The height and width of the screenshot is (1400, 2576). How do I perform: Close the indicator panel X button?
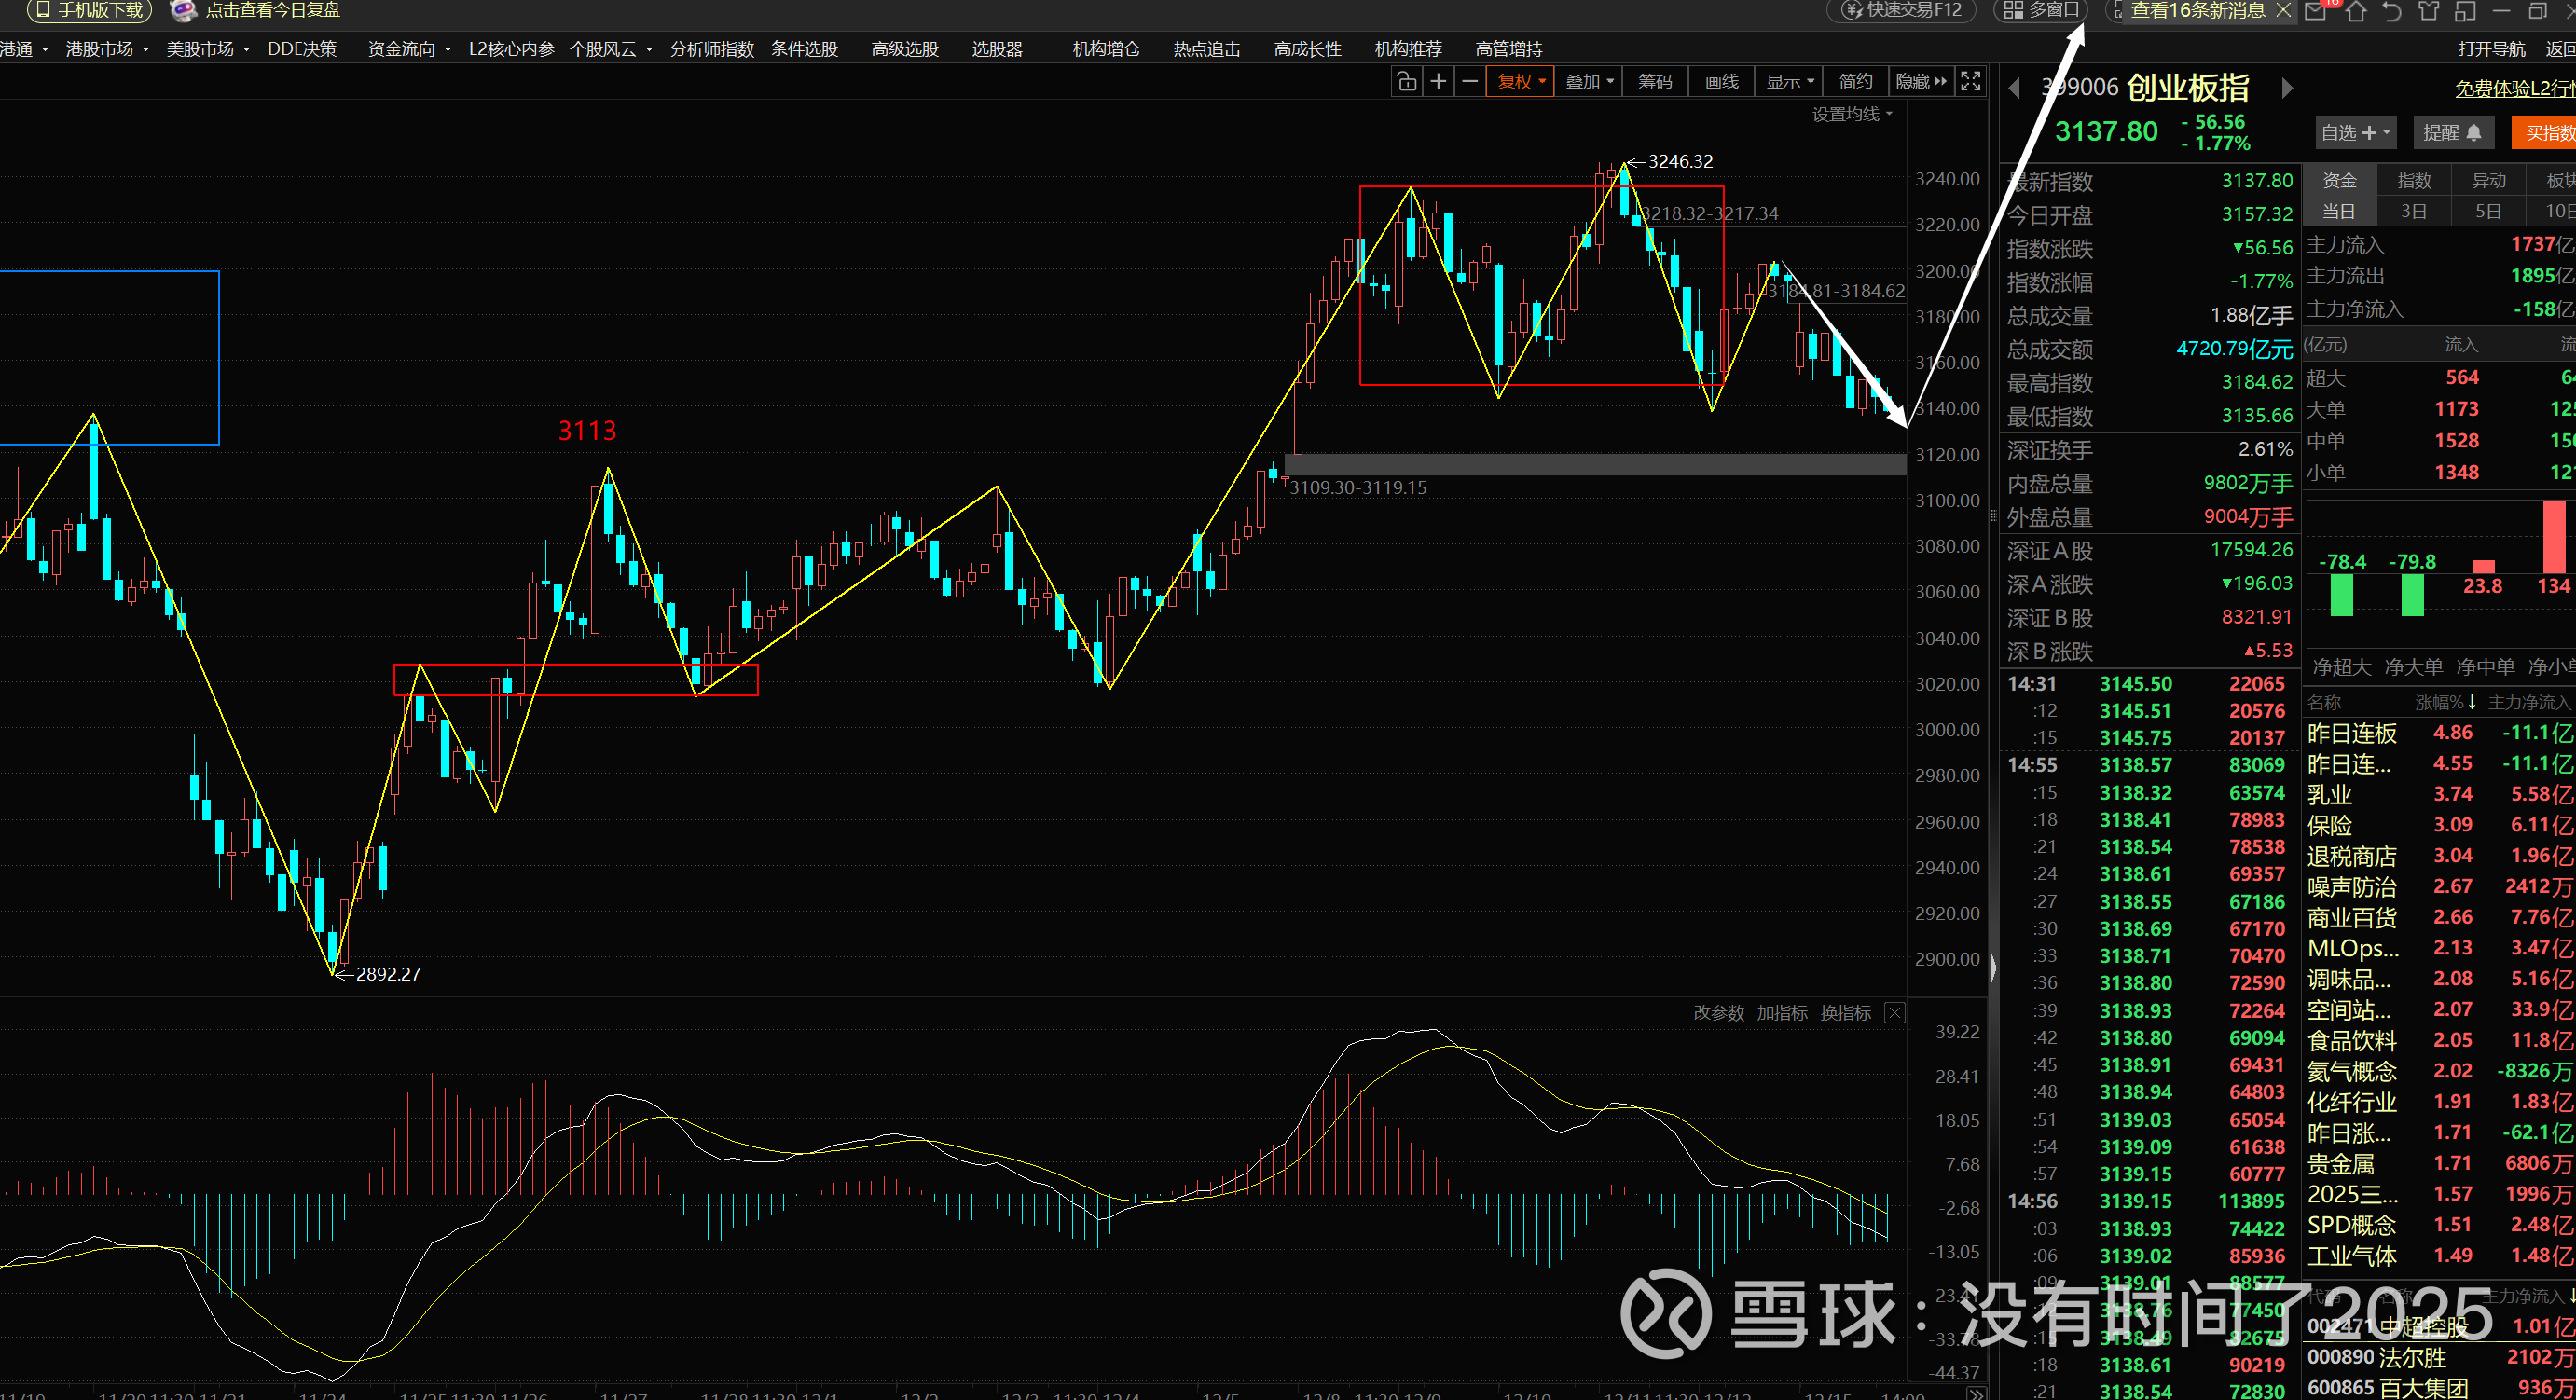[x=1894, y=1013]
